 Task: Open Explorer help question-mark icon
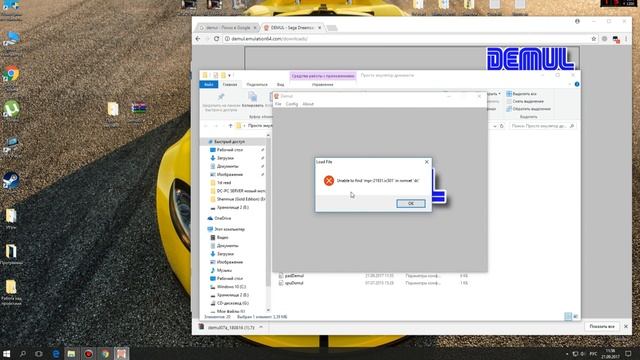pyautogui.click(x=577, y=84)
